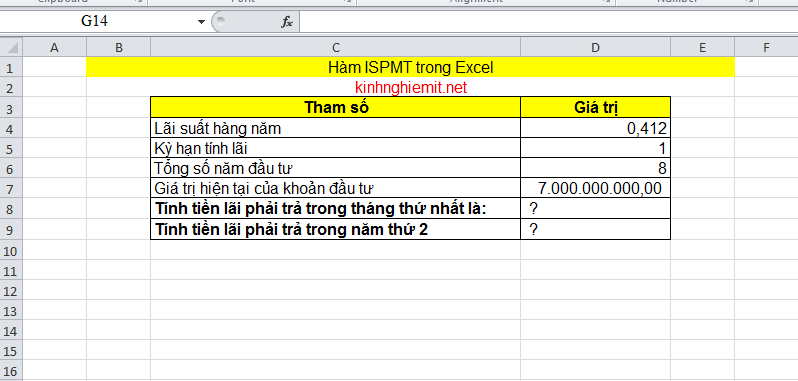Select the '?' cell in row 8

point(595,209)
